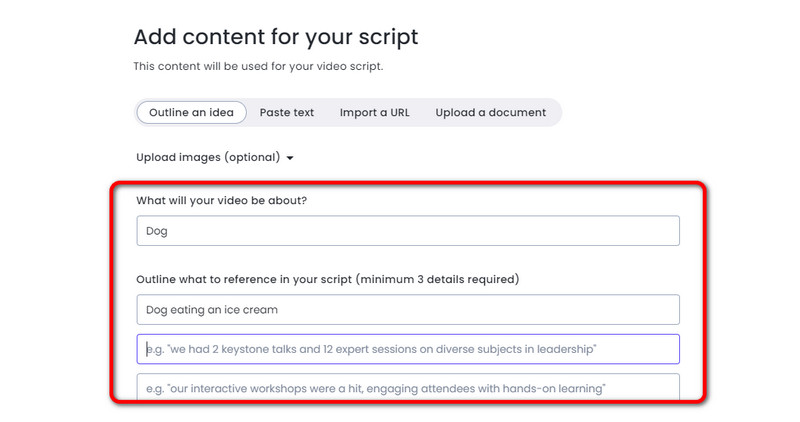This screenshot has height=422, width=800.
Task: Click the Upload images (optional) label
Action: (x=208, y=157)
